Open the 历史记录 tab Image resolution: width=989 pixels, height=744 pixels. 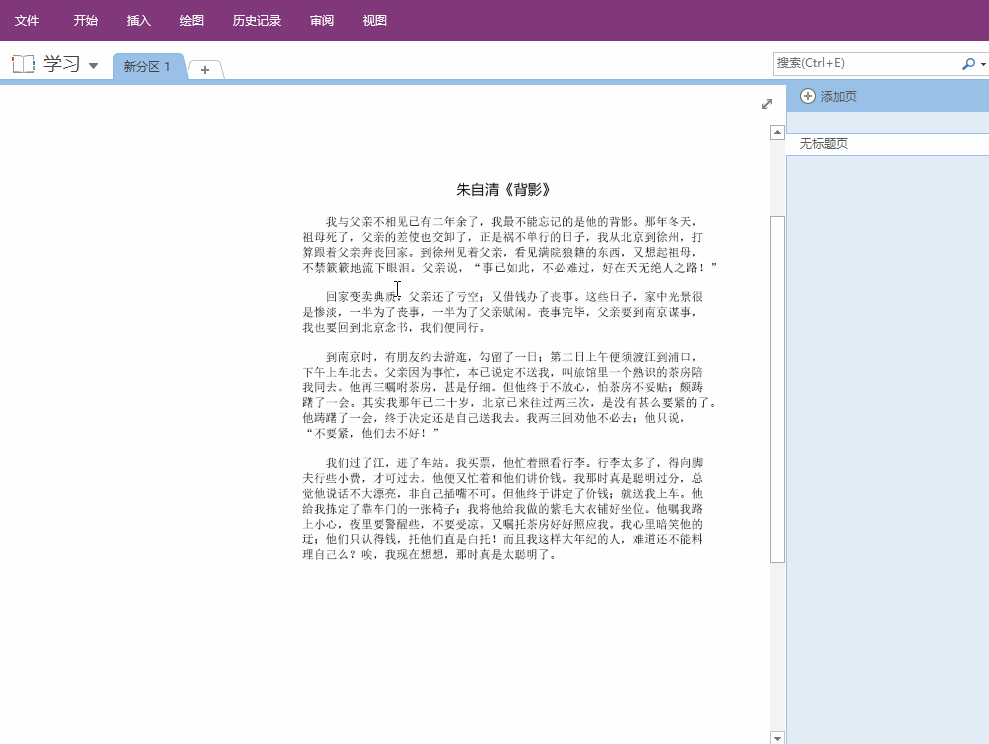coord(257,21)
